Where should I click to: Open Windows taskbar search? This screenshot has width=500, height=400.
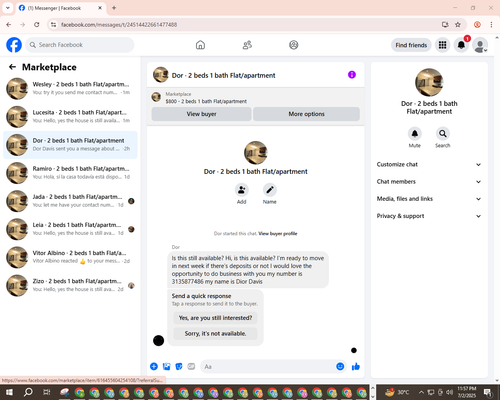click(28, 392)
